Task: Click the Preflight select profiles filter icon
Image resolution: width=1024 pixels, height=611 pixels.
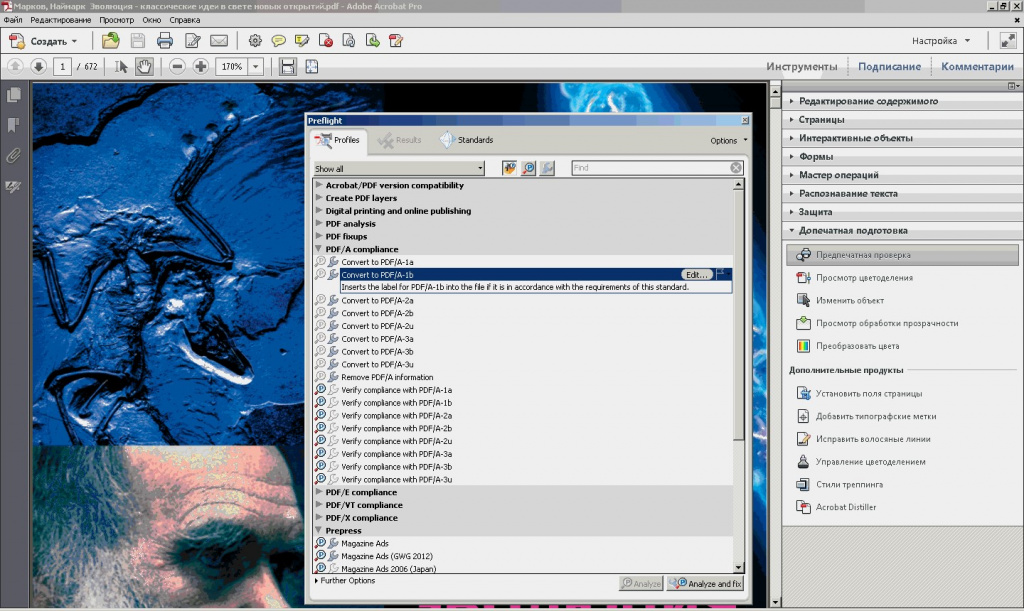Action: pos(509,168)
